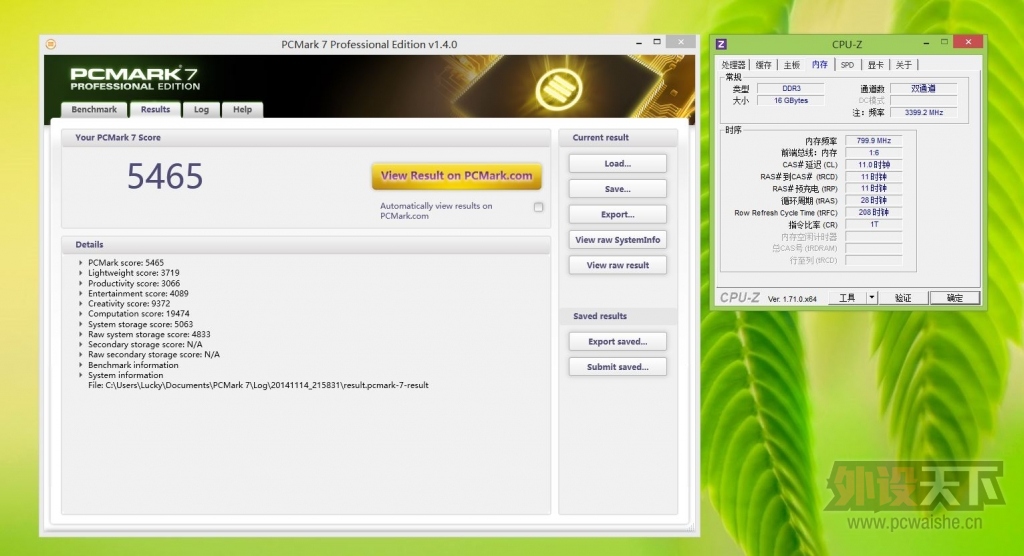Click View Result on PCMark.com button
The height and width of the screenshot is (556, 1024).
tap(456, 176)
